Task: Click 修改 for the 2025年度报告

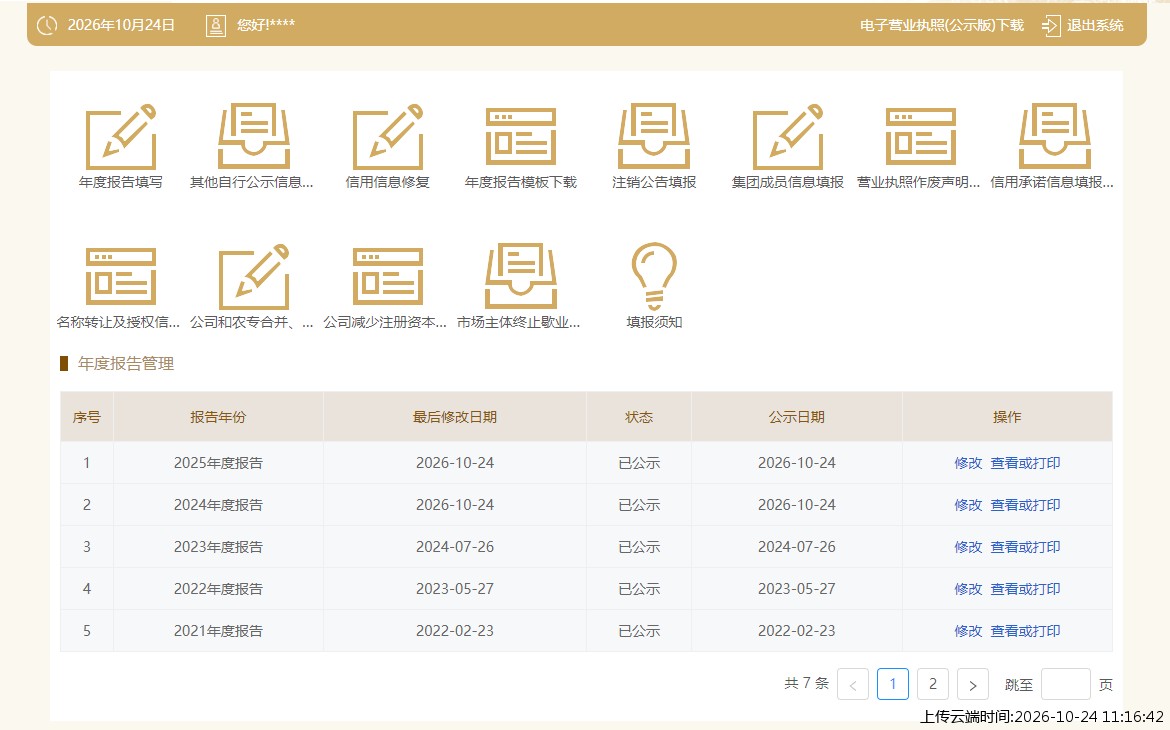Action: point(968,463)
